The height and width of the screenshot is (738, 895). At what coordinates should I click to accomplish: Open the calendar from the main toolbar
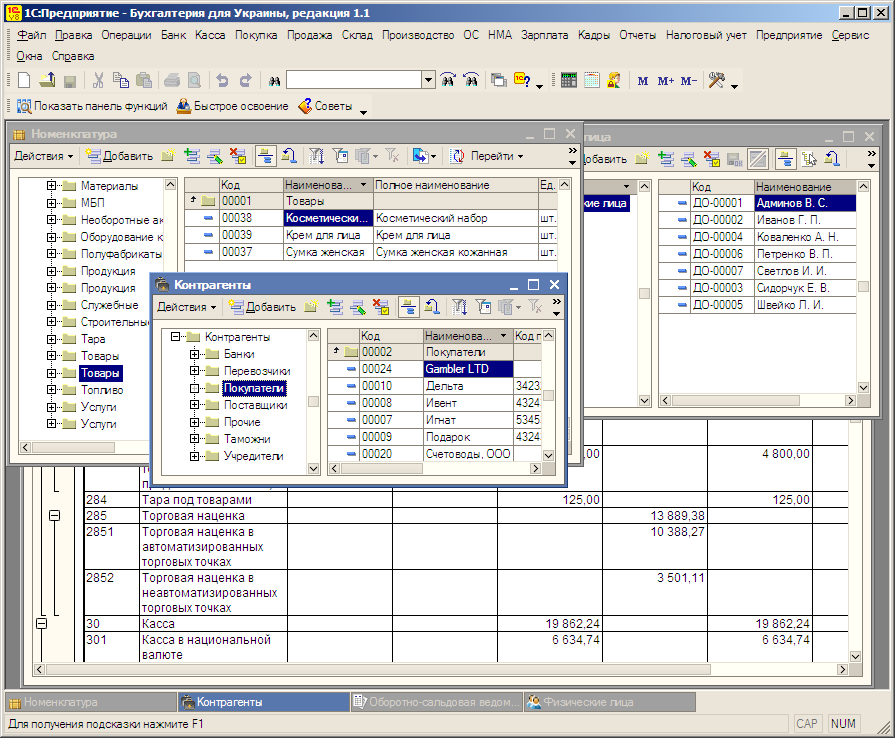pyautogui.click(x=591, y=81)
